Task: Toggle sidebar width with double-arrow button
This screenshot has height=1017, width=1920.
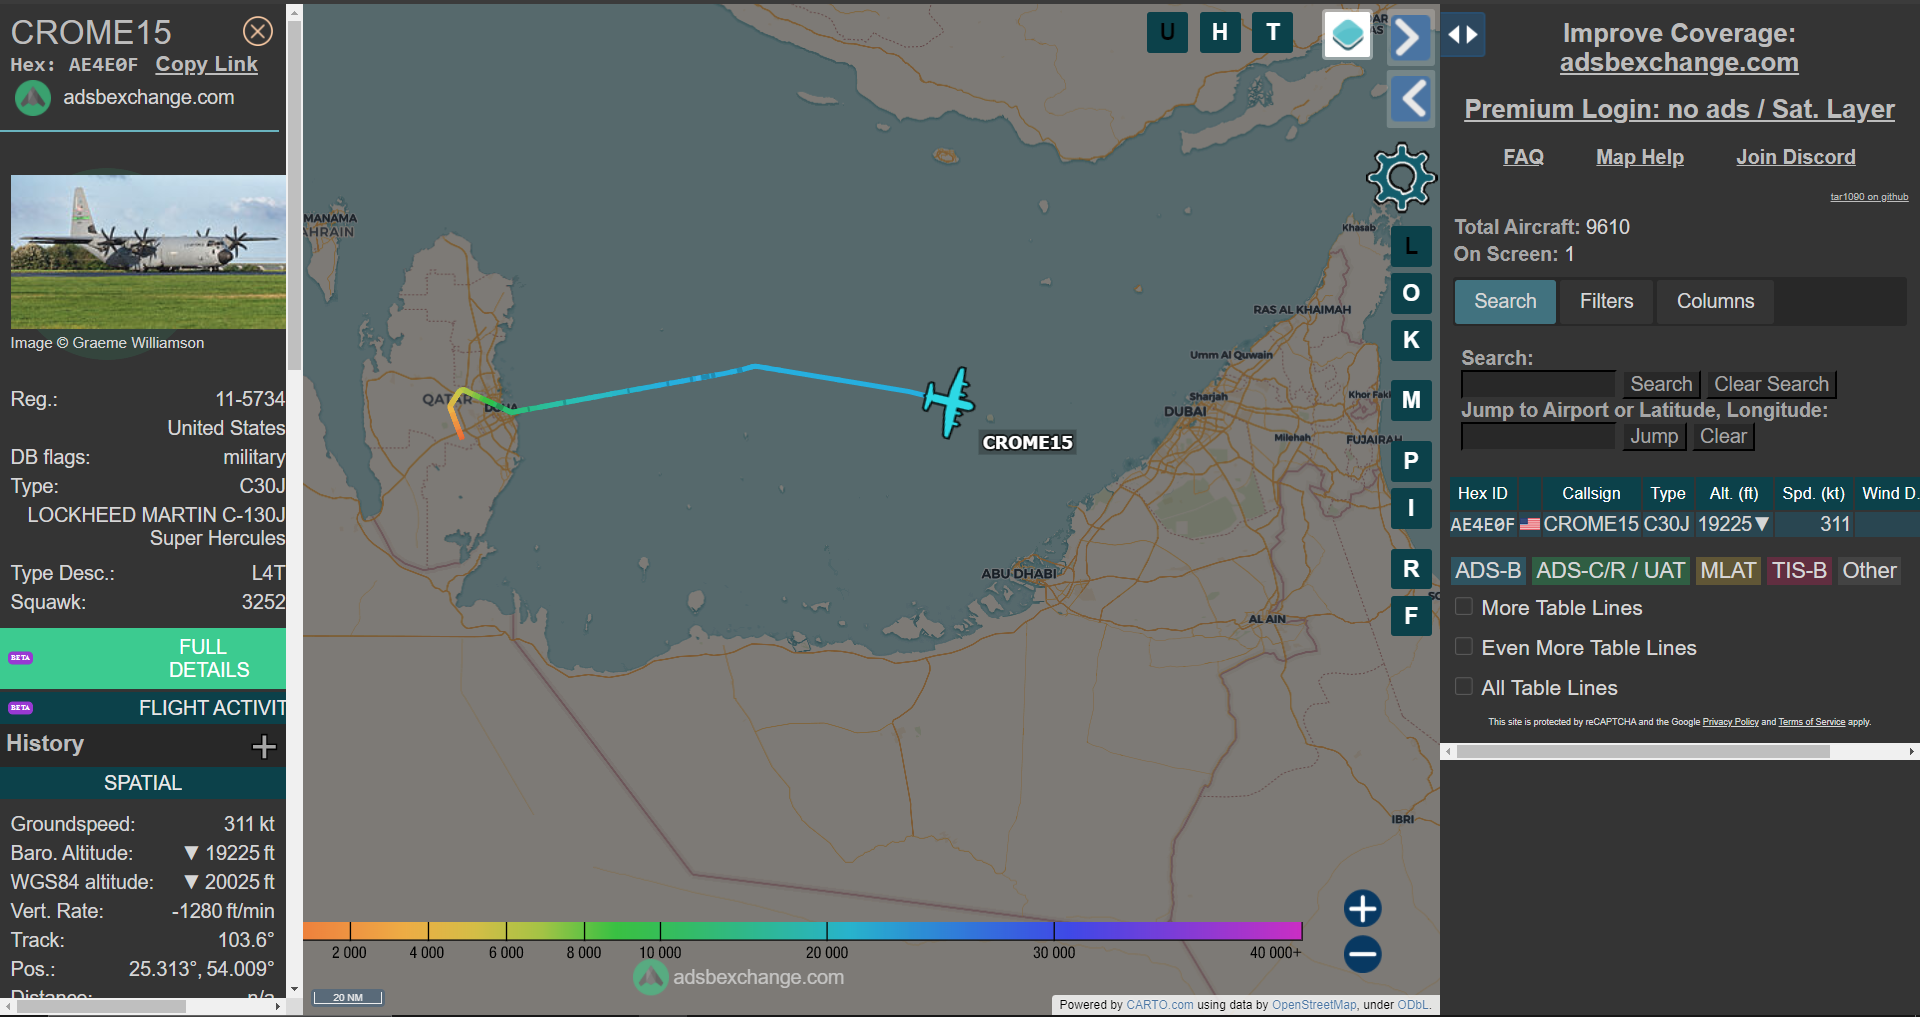Action: [1463, 35]
